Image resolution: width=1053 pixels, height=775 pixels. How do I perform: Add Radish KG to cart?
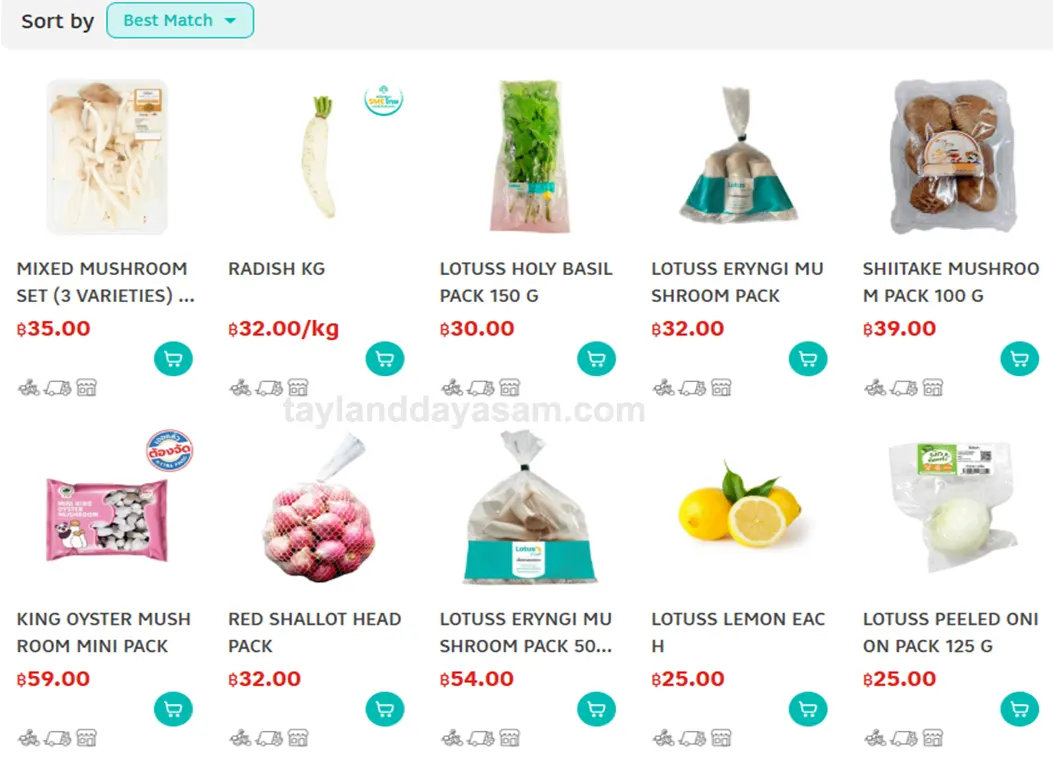385,359
